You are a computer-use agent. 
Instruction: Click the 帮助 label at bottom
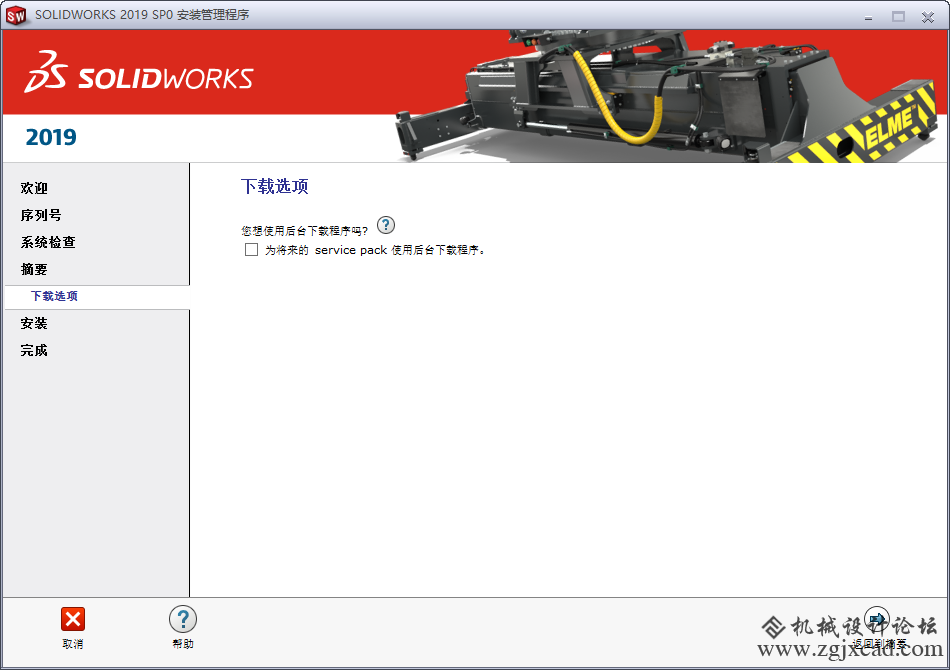pos(183,644)
